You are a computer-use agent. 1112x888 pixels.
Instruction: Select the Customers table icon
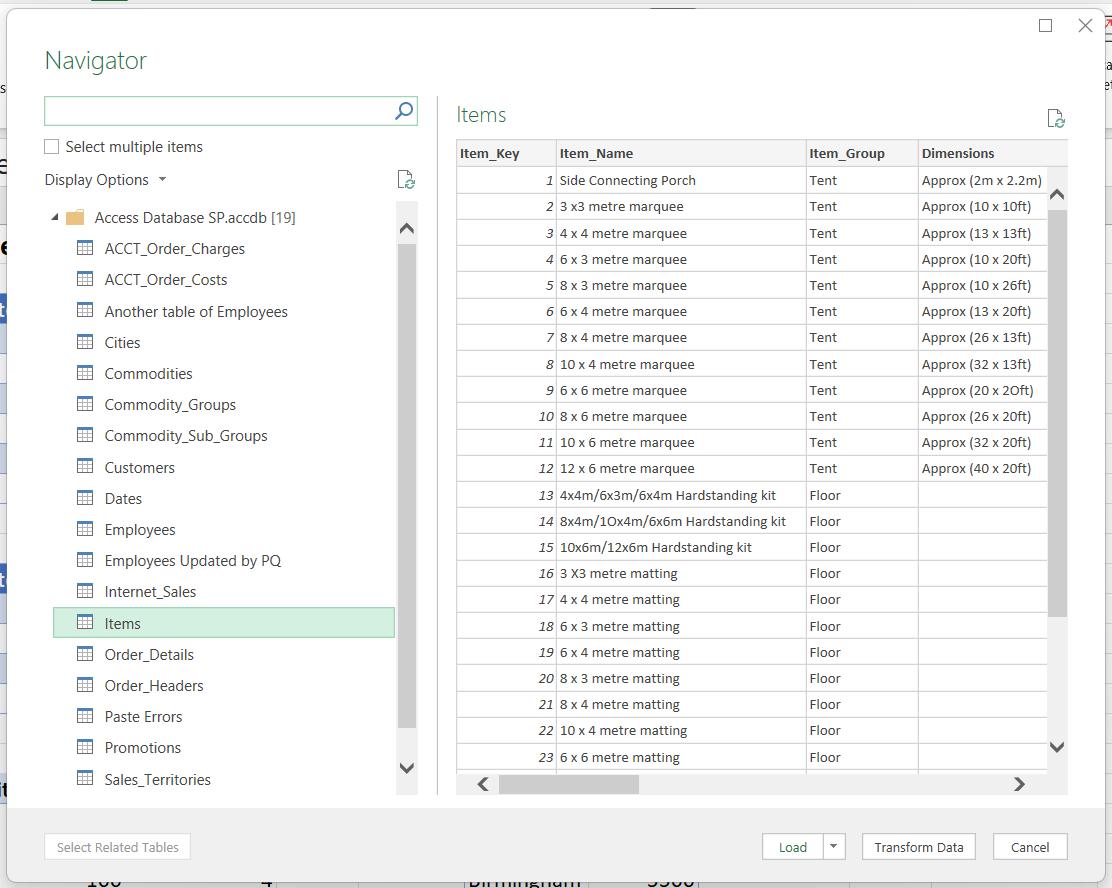pos(85,467)
